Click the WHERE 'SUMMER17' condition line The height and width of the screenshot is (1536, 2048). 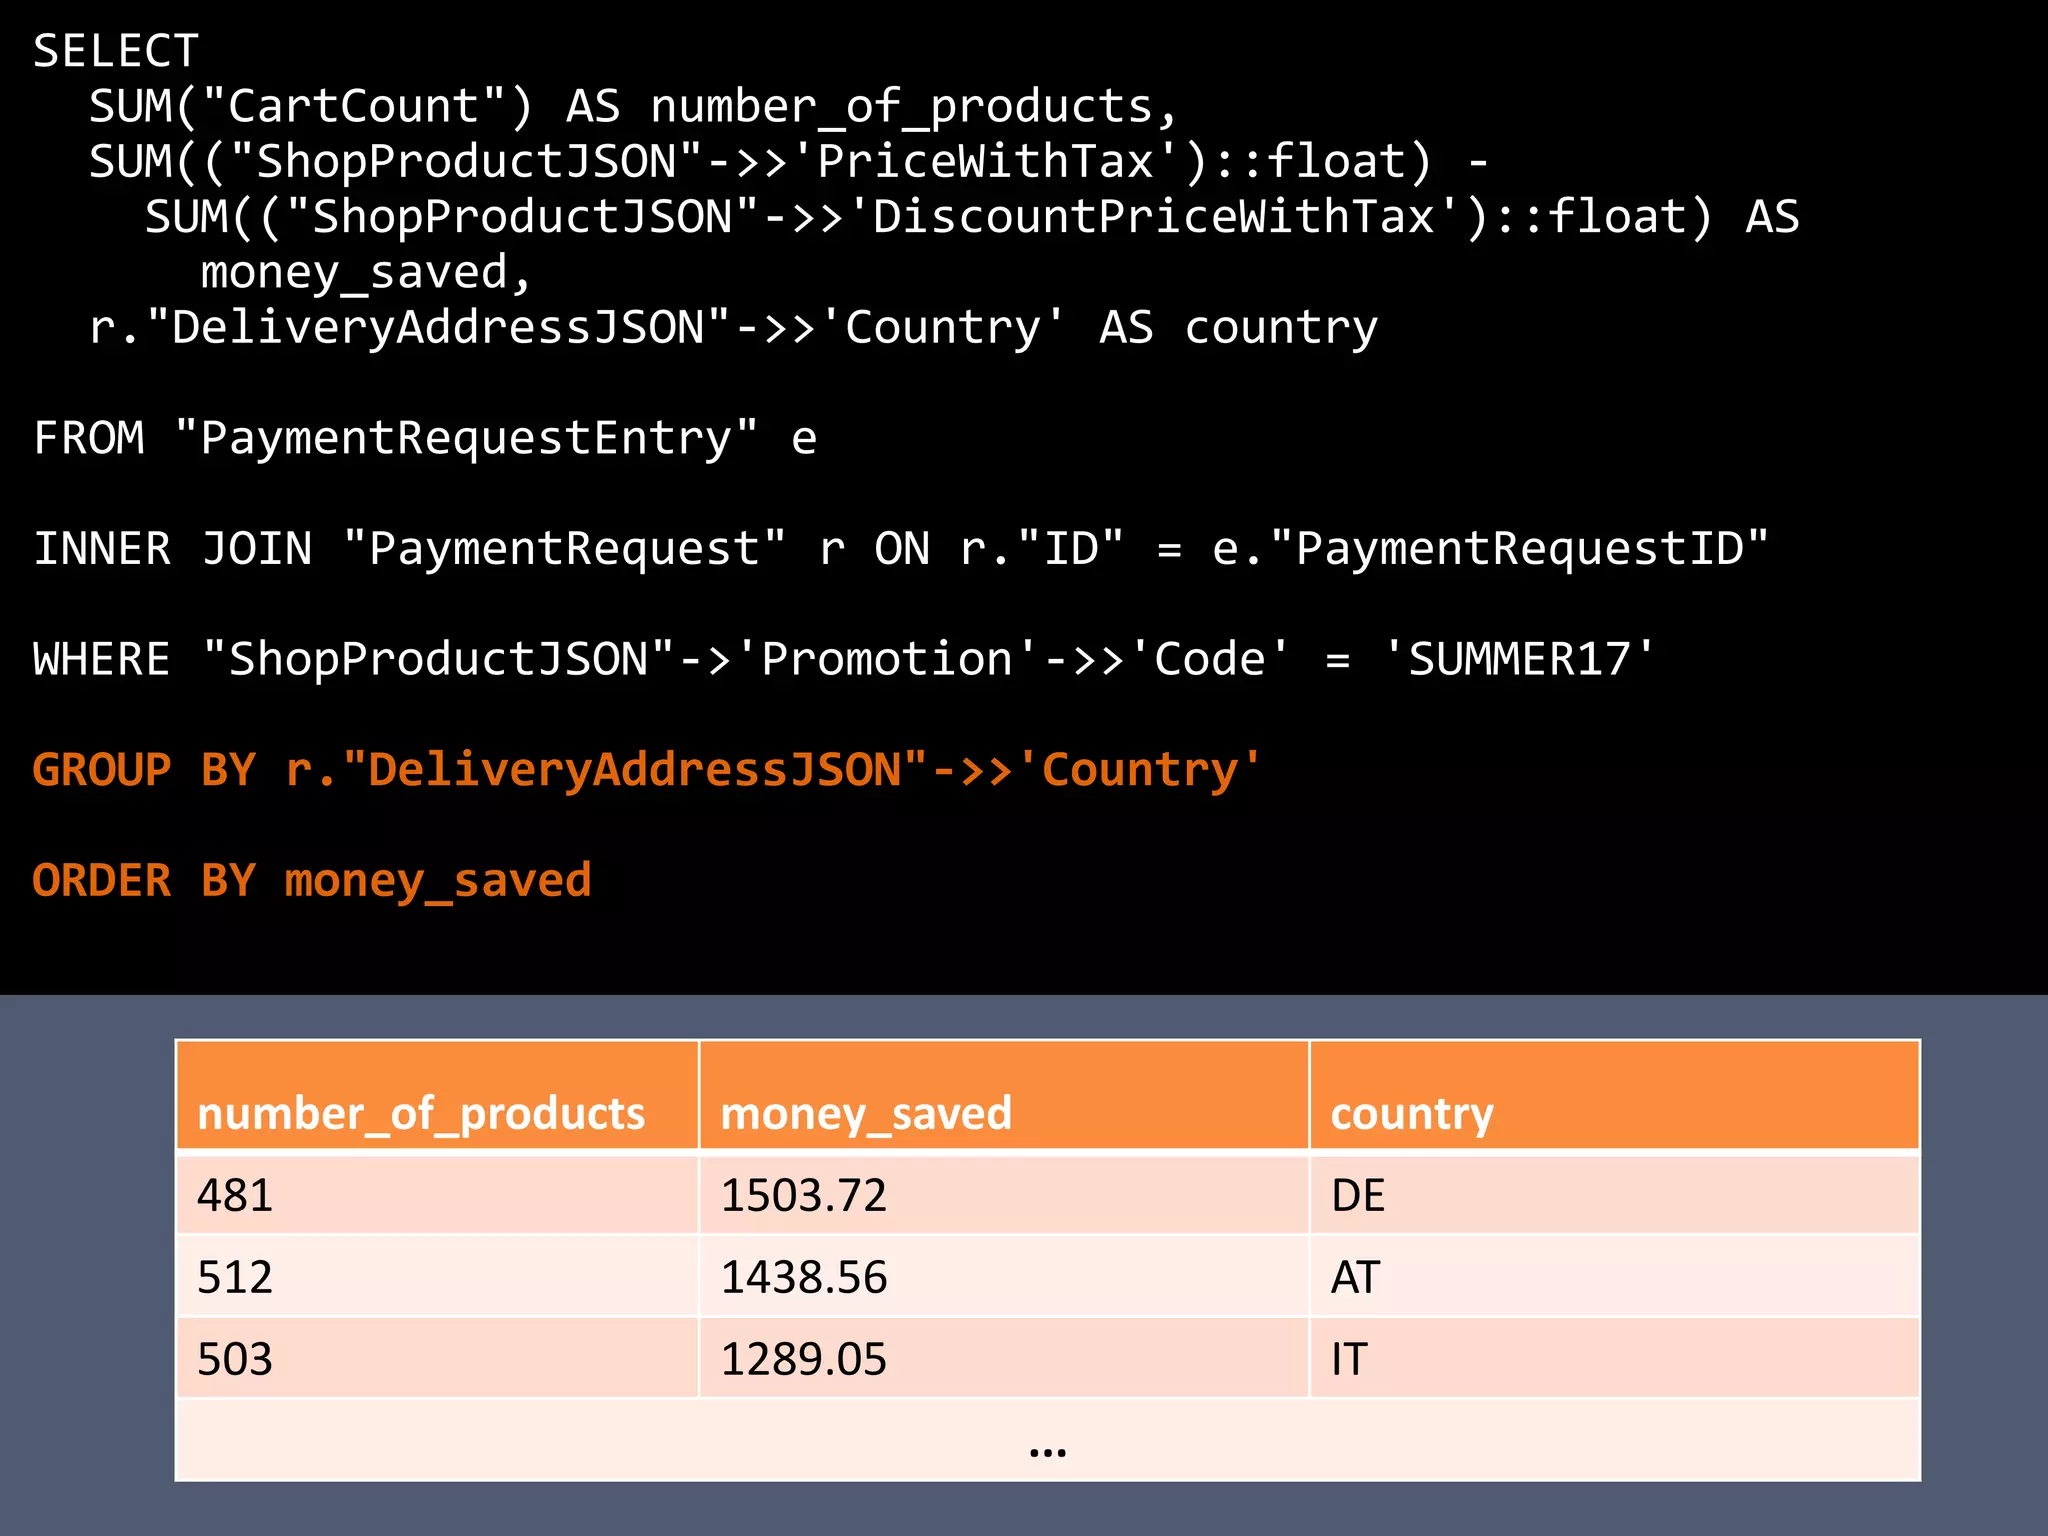point(844,660)
